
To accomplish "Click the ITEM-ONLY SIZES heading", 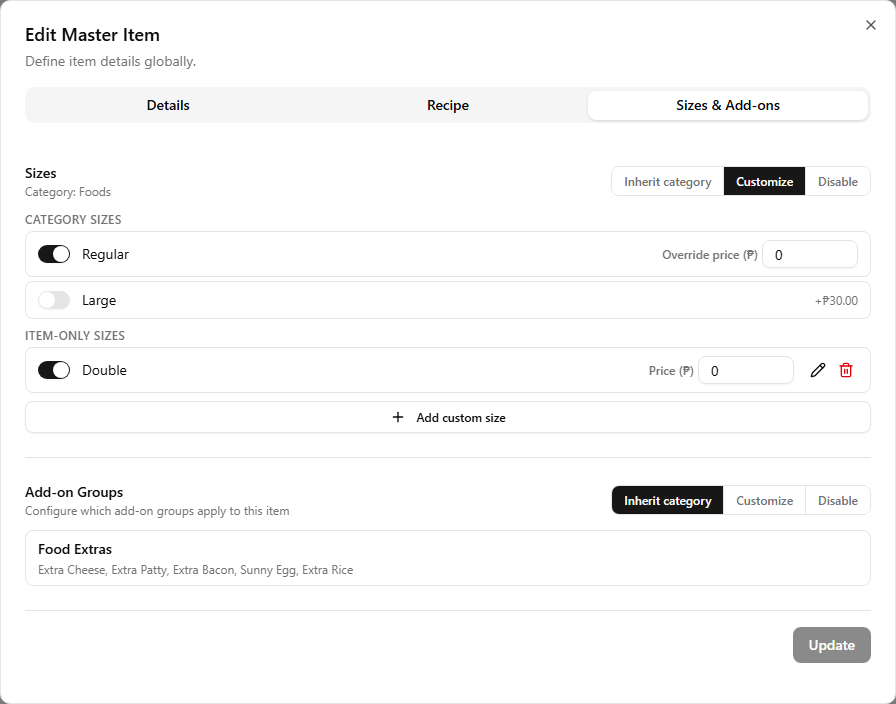I will tap(75, 335).
